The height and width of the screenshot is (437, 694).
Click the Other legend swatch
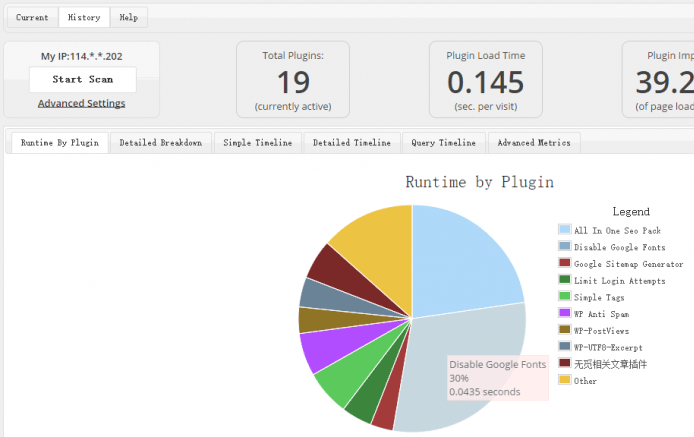[x=564, y=379]
